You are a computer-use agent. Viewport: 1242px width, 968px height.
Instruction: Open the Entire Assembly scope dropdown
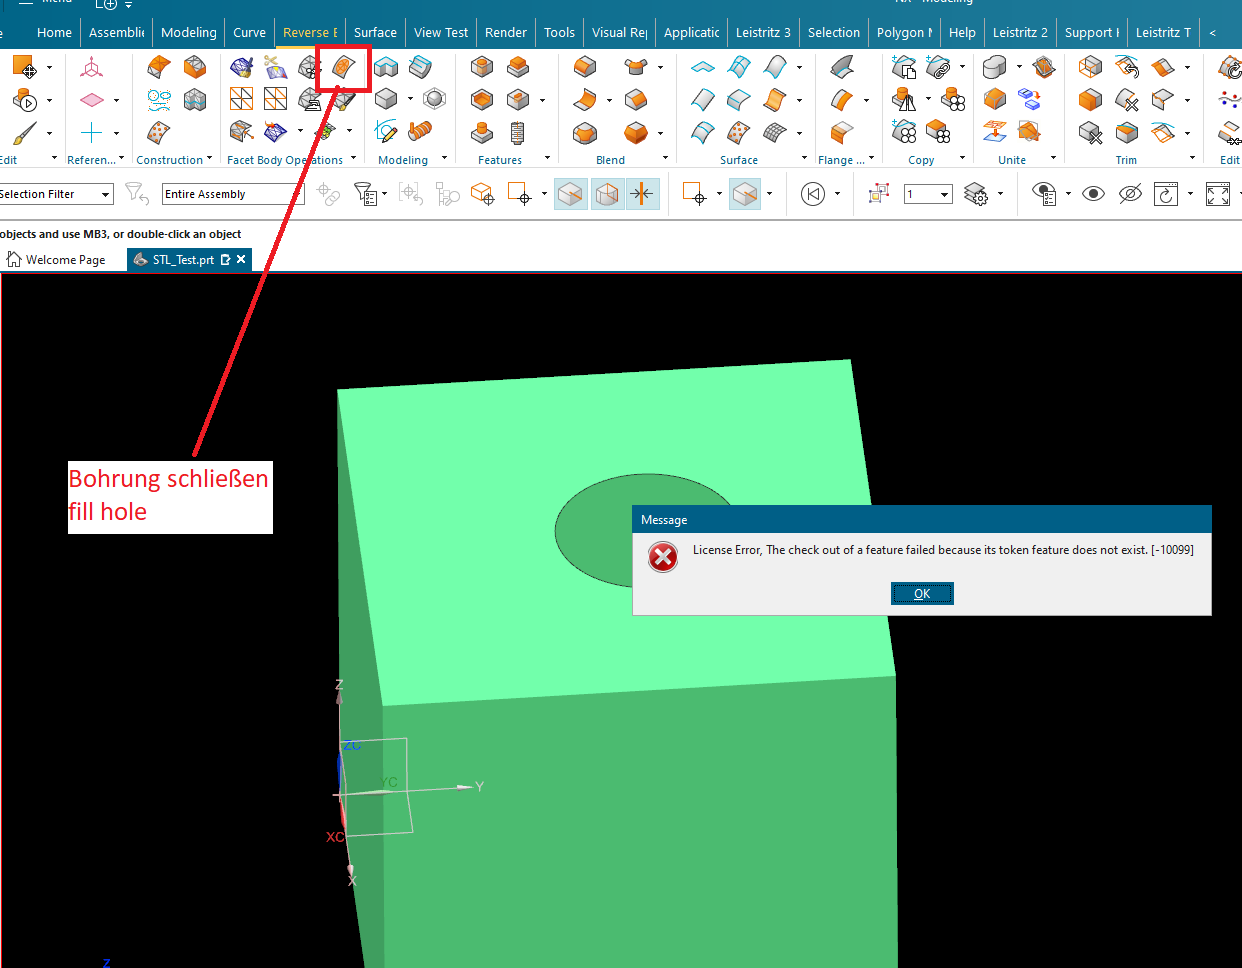pyautogui.click(x=233, y=194)
